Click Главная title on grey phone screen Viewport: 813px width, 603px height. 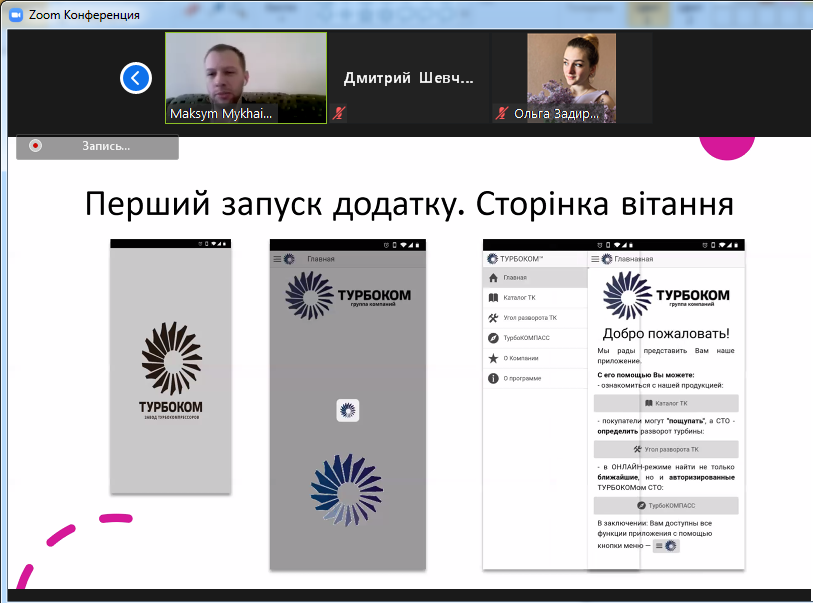(320, 259)
